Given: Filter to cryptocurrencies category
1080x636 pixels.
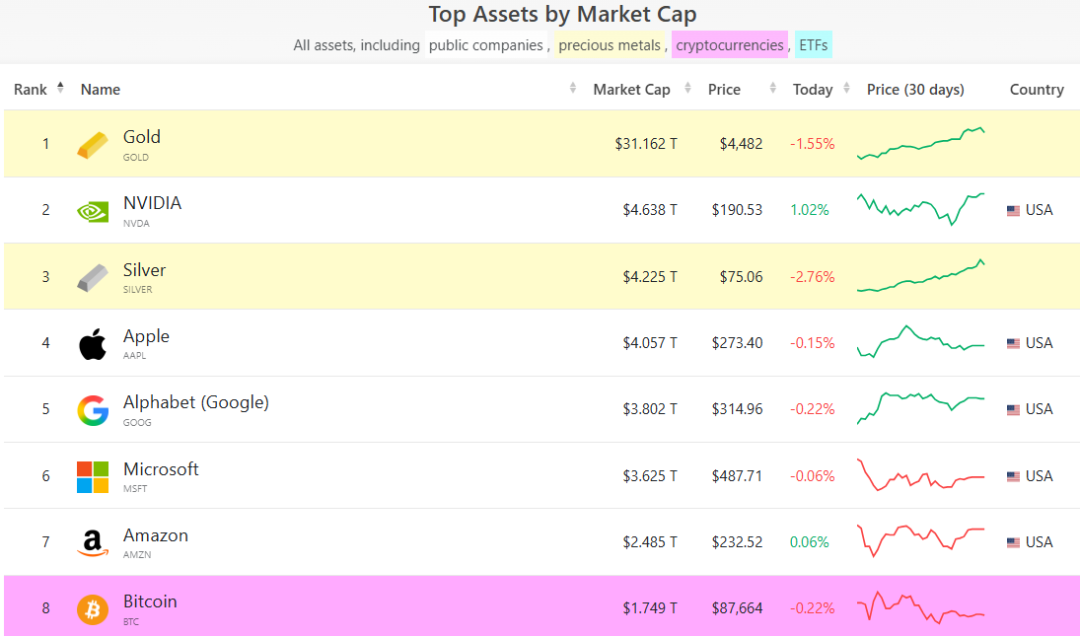Looking at the screenshot, I should click(x=730, y=45).
